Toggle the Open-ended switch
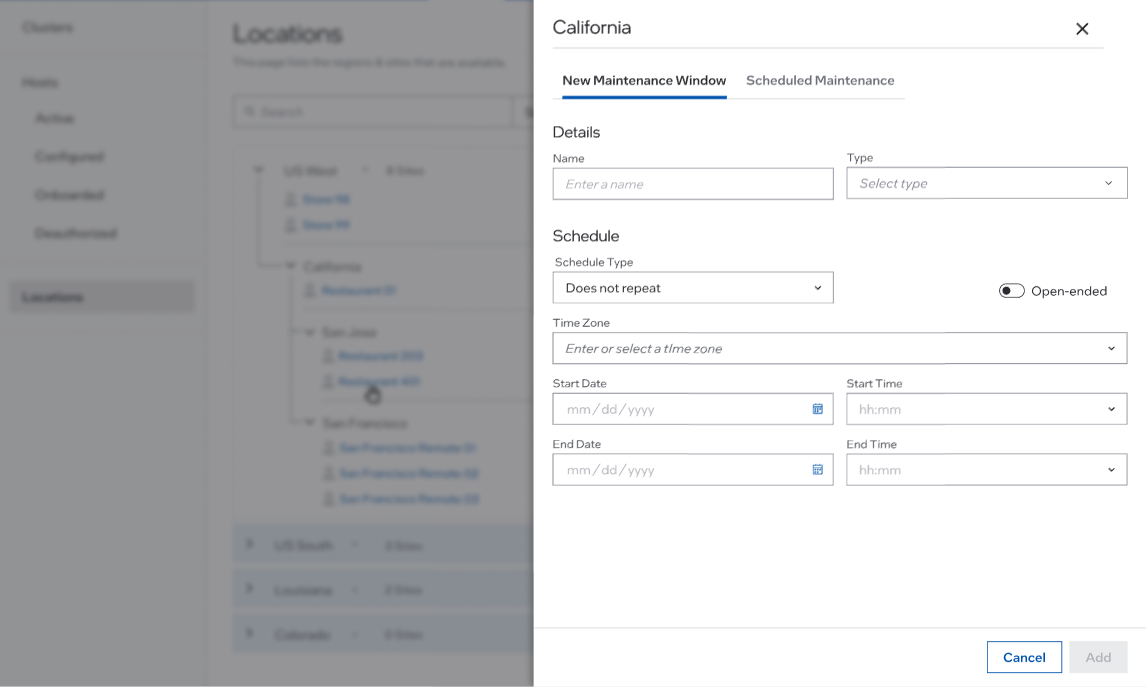The width and height of the screenshot is (1146, 687). pos(1011,291)
